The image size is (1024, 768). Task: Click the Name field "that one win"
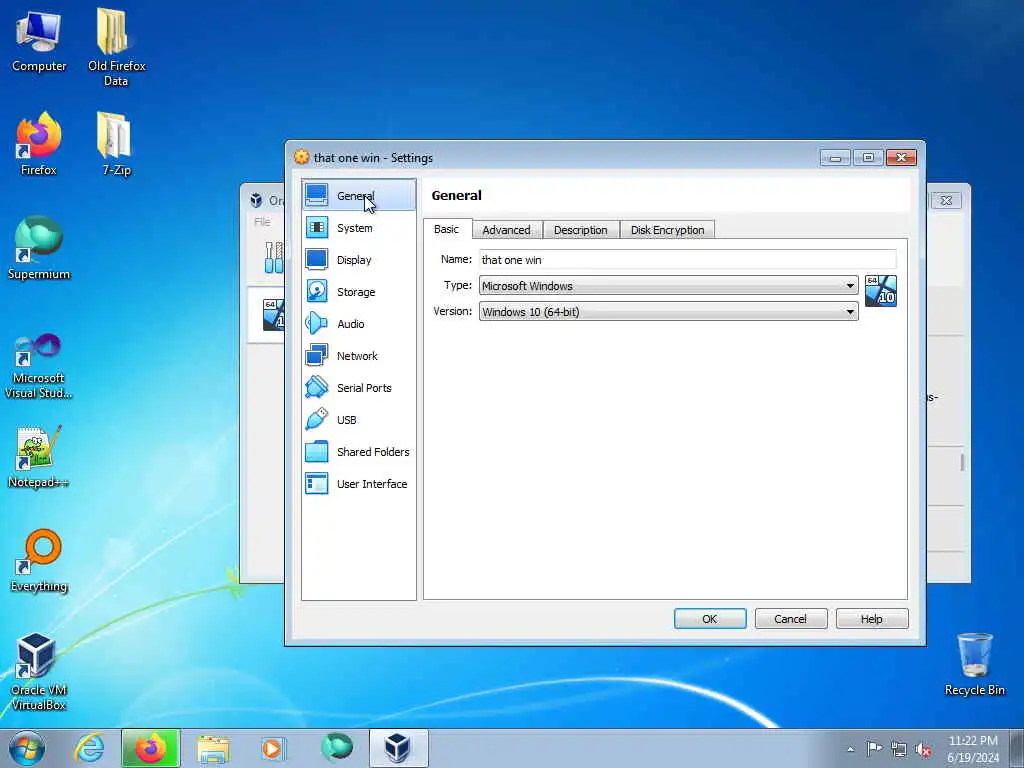click(688, 259)
